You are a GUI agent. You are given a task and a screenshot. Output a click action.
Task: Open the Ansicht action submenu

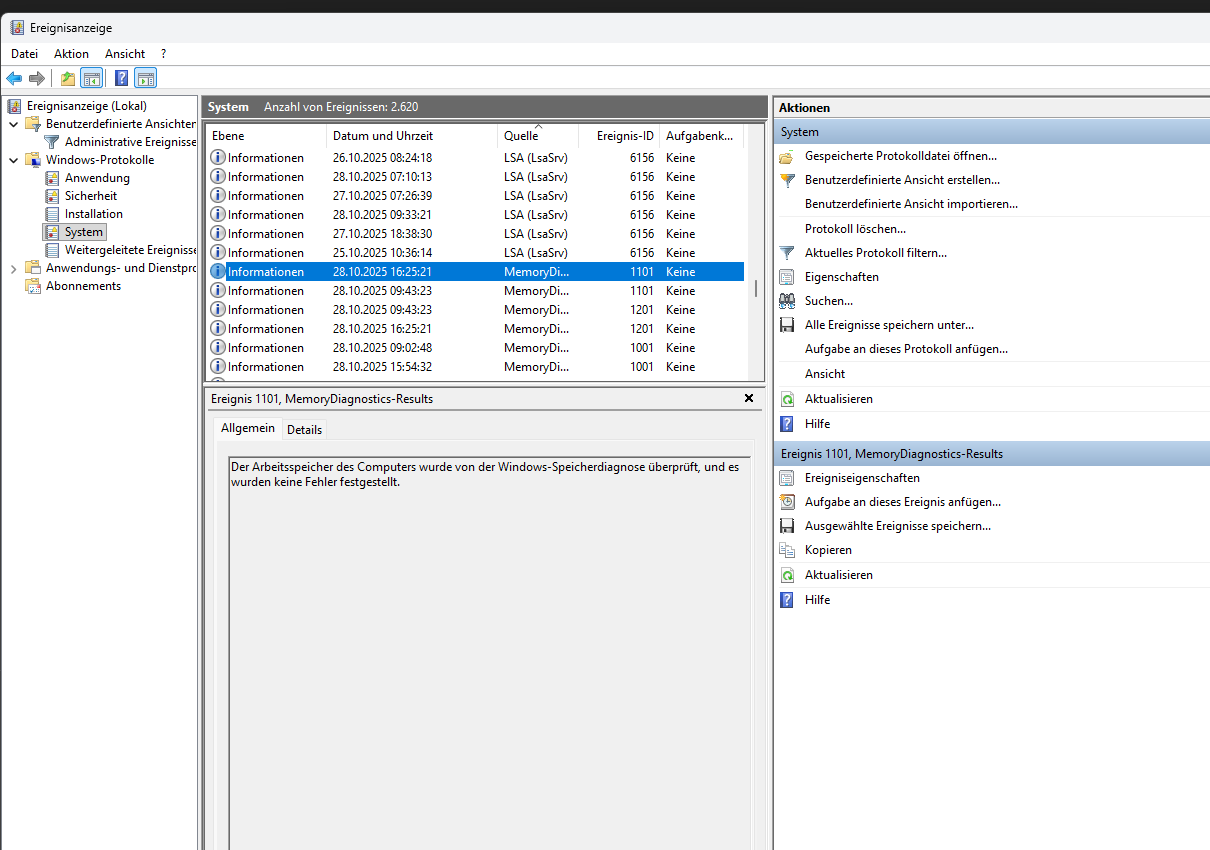(825, 374)
